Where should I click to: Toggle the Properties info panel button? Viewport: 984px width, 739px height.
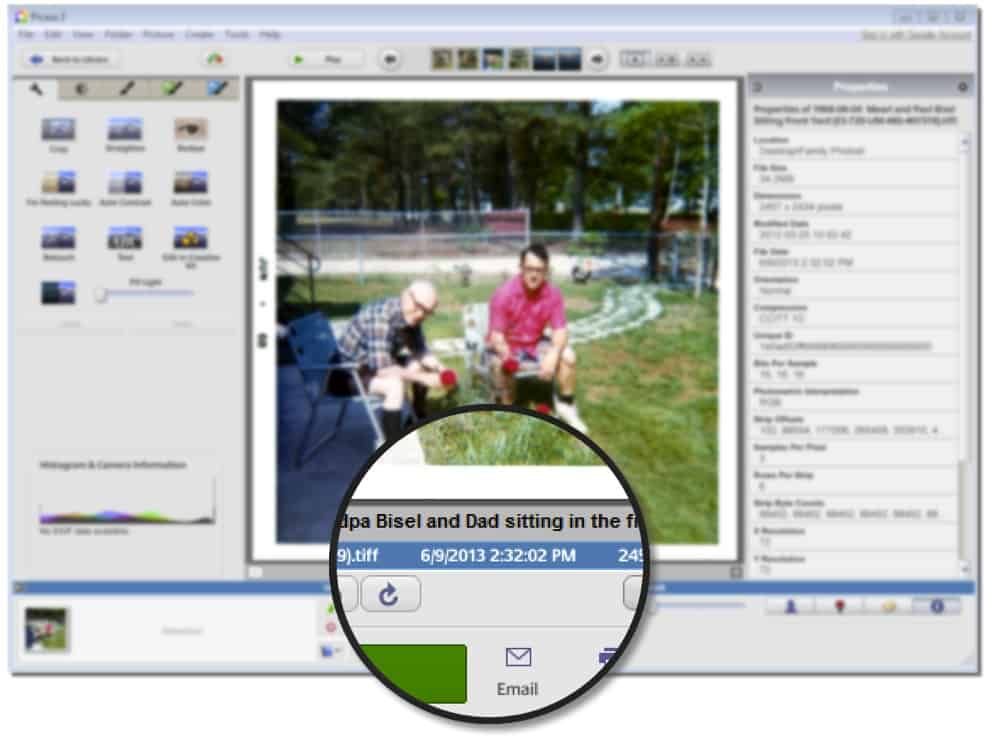click(x=936, y=607)
